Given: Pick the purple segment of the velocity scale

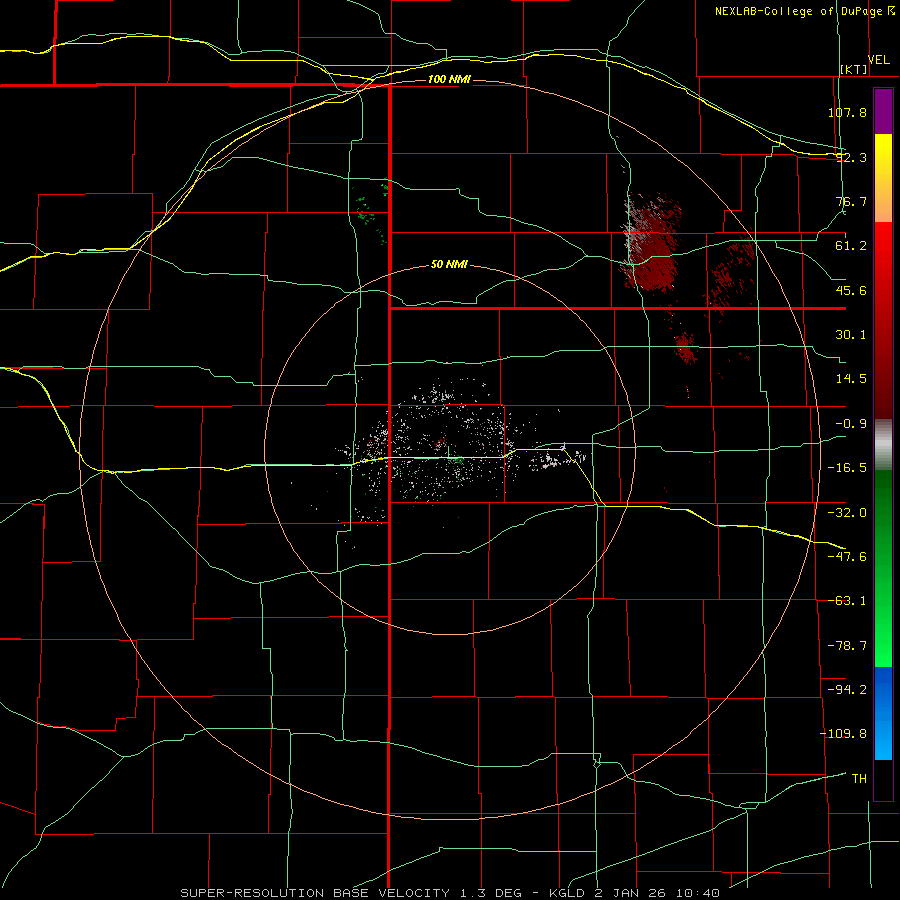Looking at the screenshot, I should pyautogui.click(x=883, y=111).
